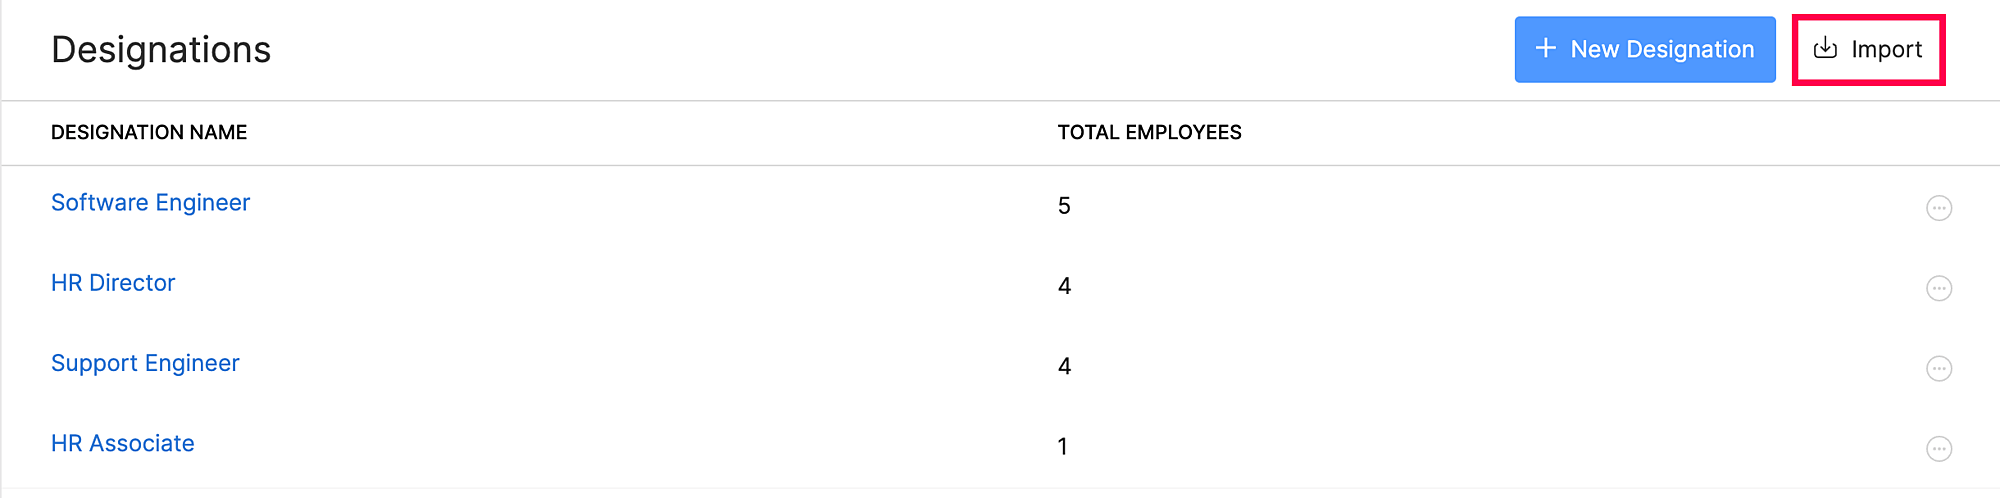This screenshot has width=2000, height=498.
Task: Open the HR Director designation link
Action: pyautogui.click(x=113, y=283)
